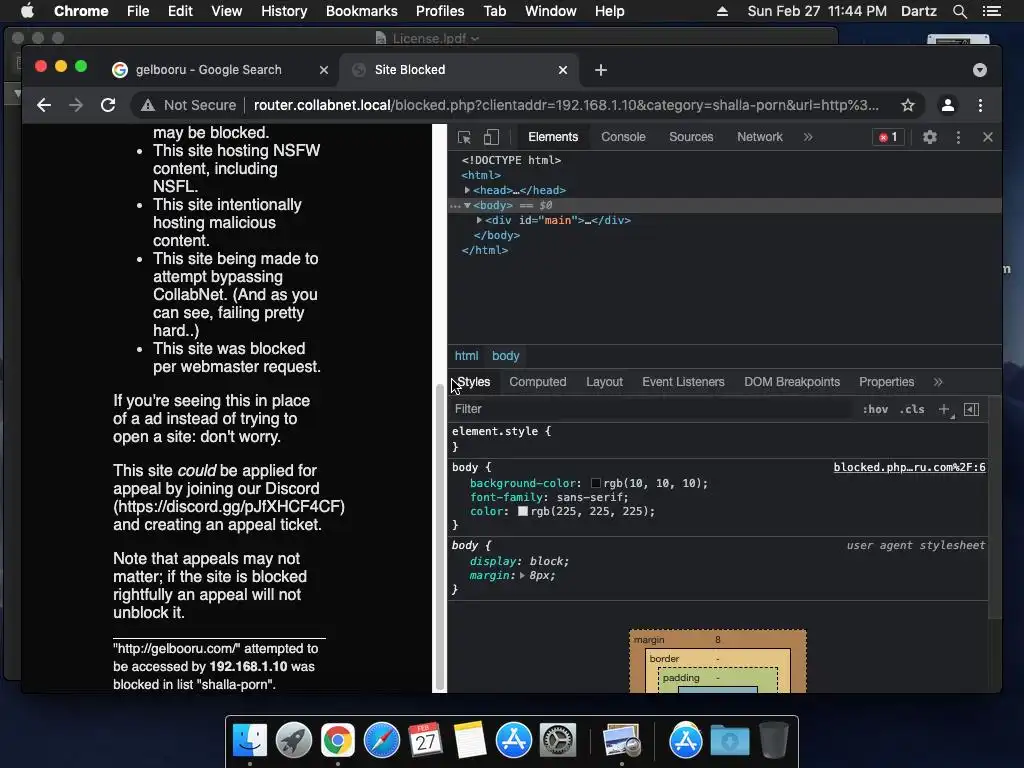Open the Event Listeners tab
The width and height of the screenshot is (1024, 768).
[683, 382]
